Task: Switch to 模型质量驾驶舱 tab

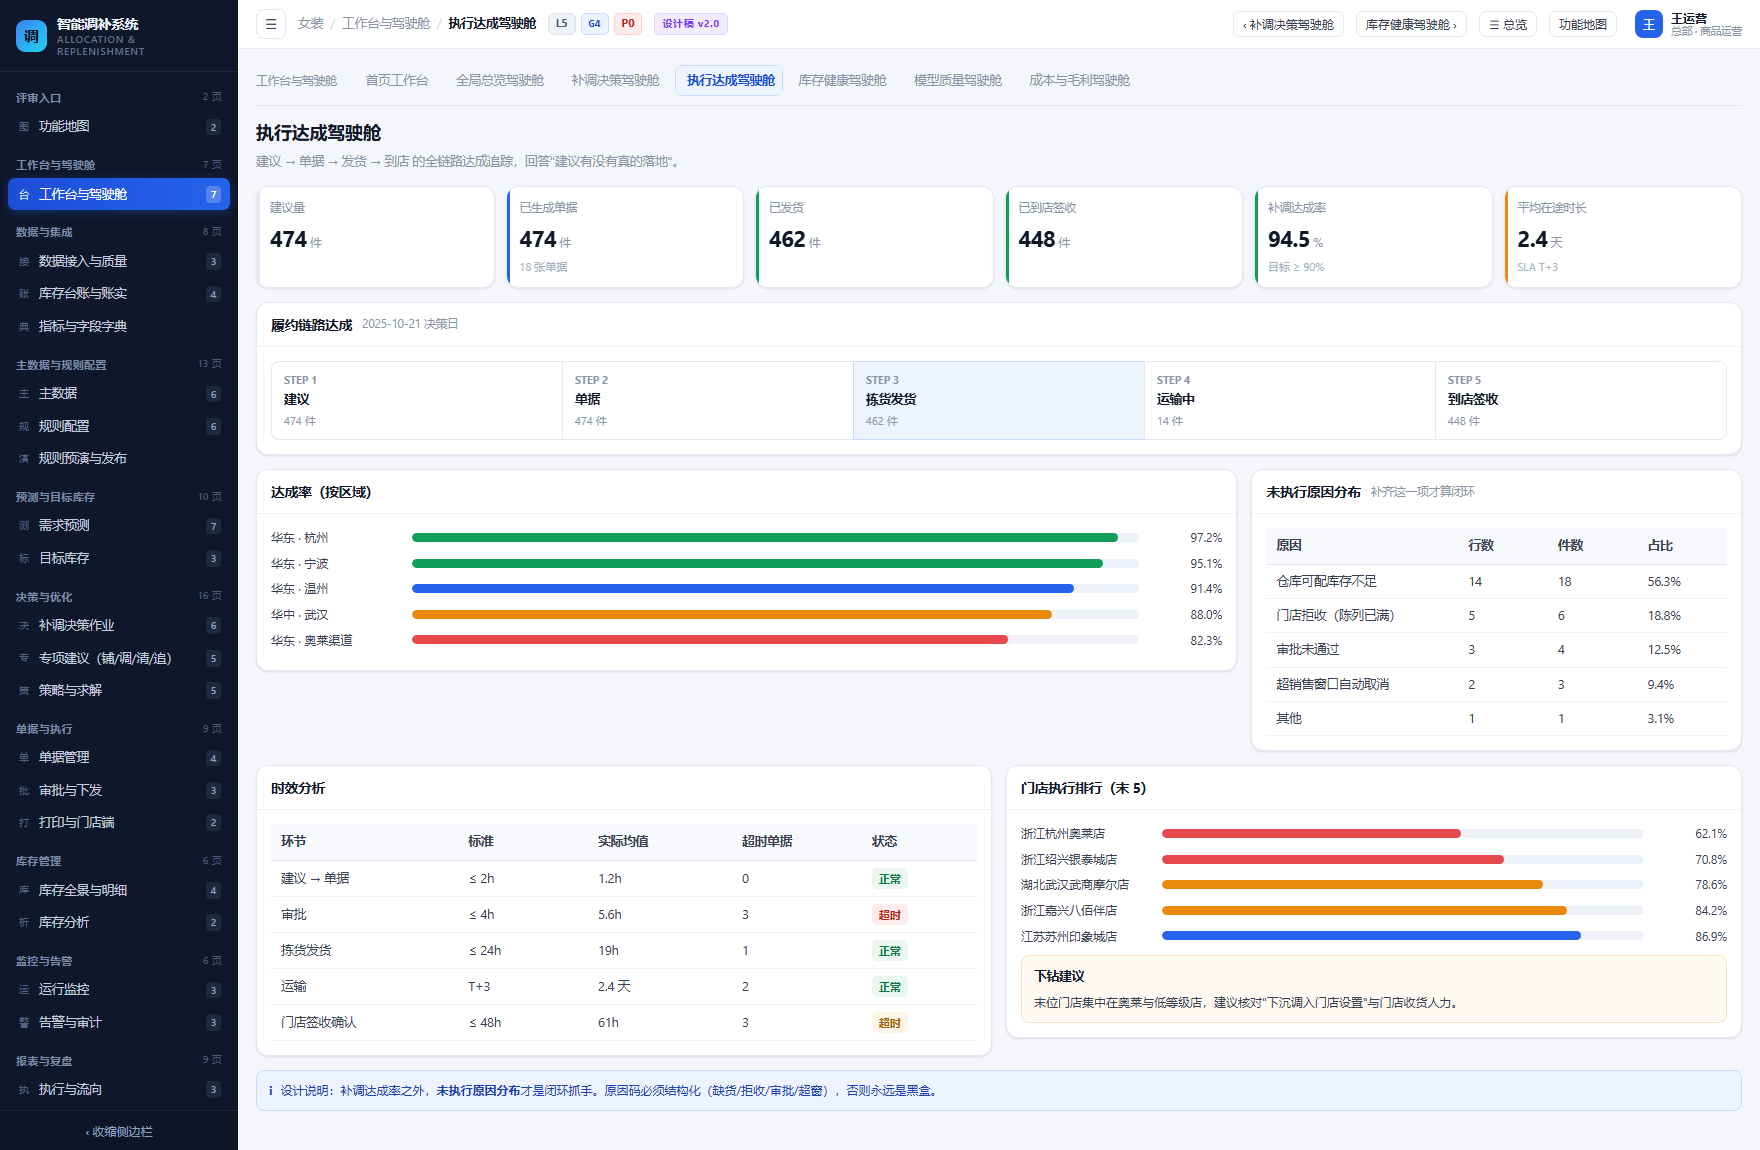Action: 958,80
